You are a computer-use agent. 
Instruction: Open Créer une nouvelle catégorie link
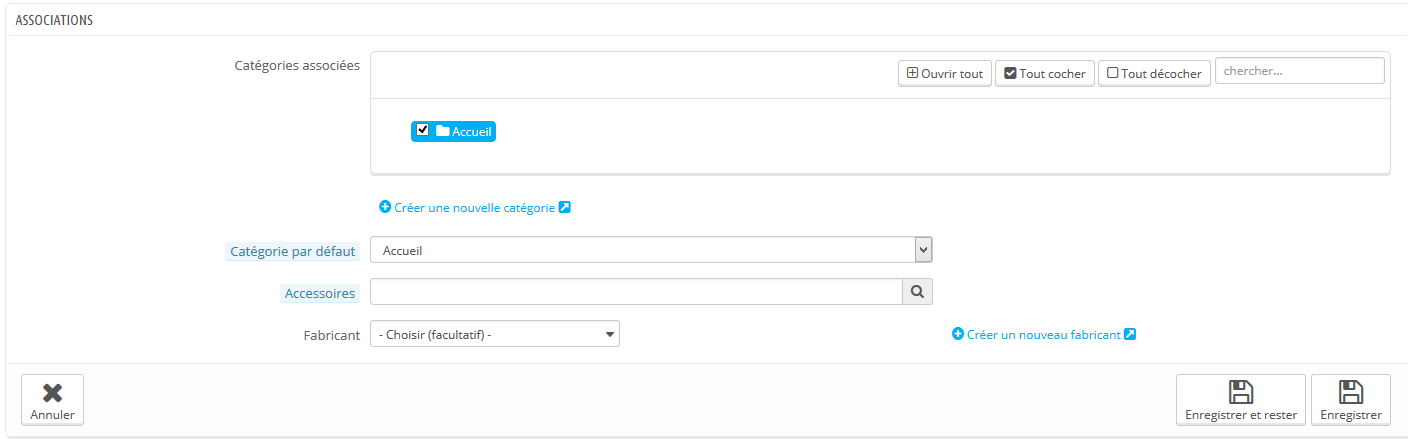pyautogui.click(x=475, y=207)
